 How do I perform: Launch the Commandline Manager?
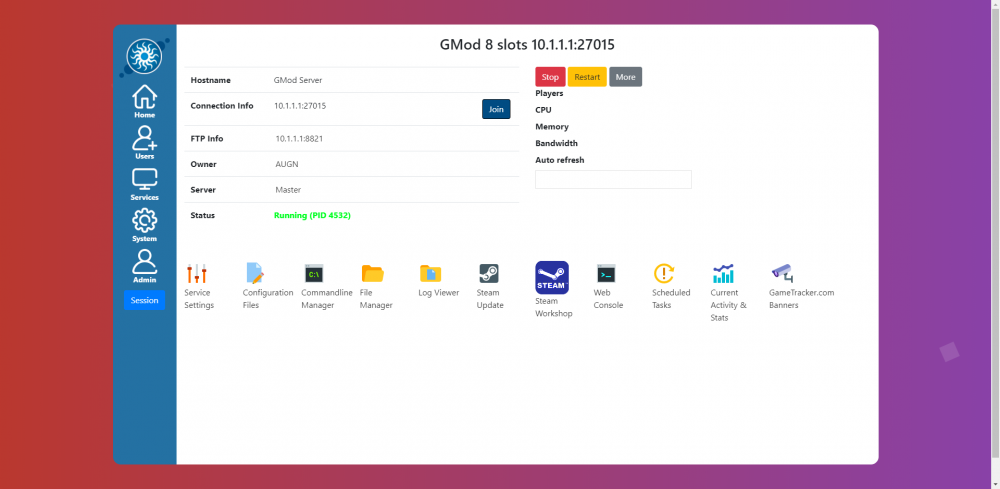[x=314, y=274]
